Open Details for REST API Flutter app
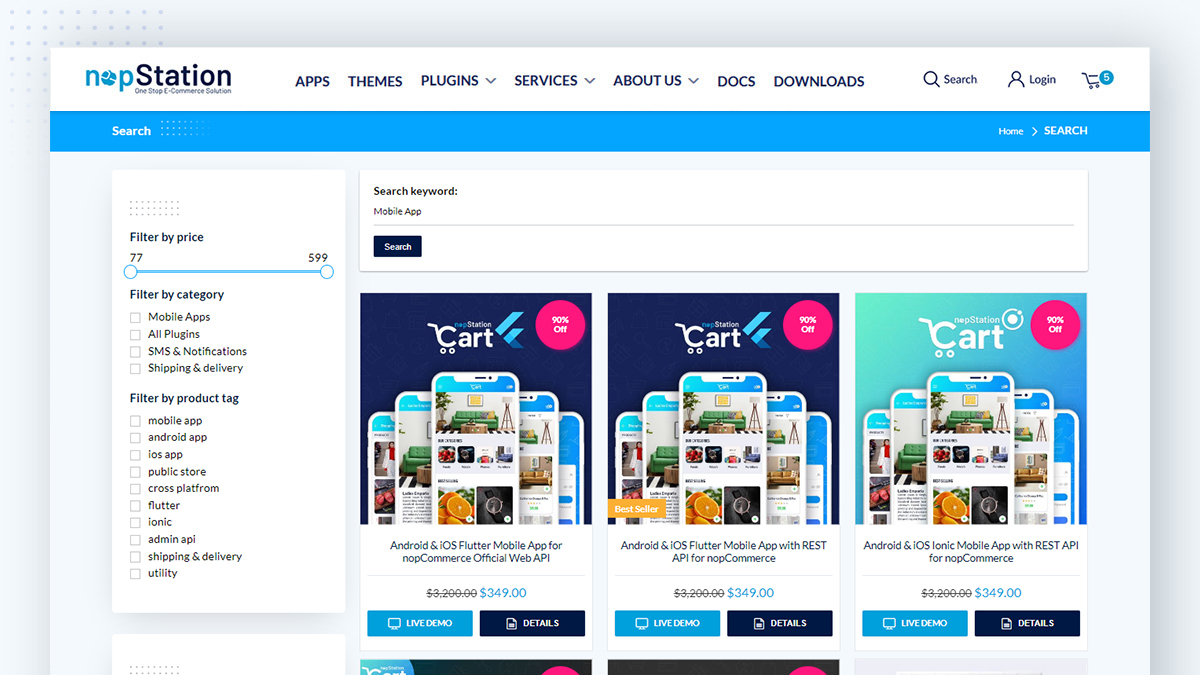The height and width of the screenshot is (675, 1200). pyautogui.click(x=780, y=623)
